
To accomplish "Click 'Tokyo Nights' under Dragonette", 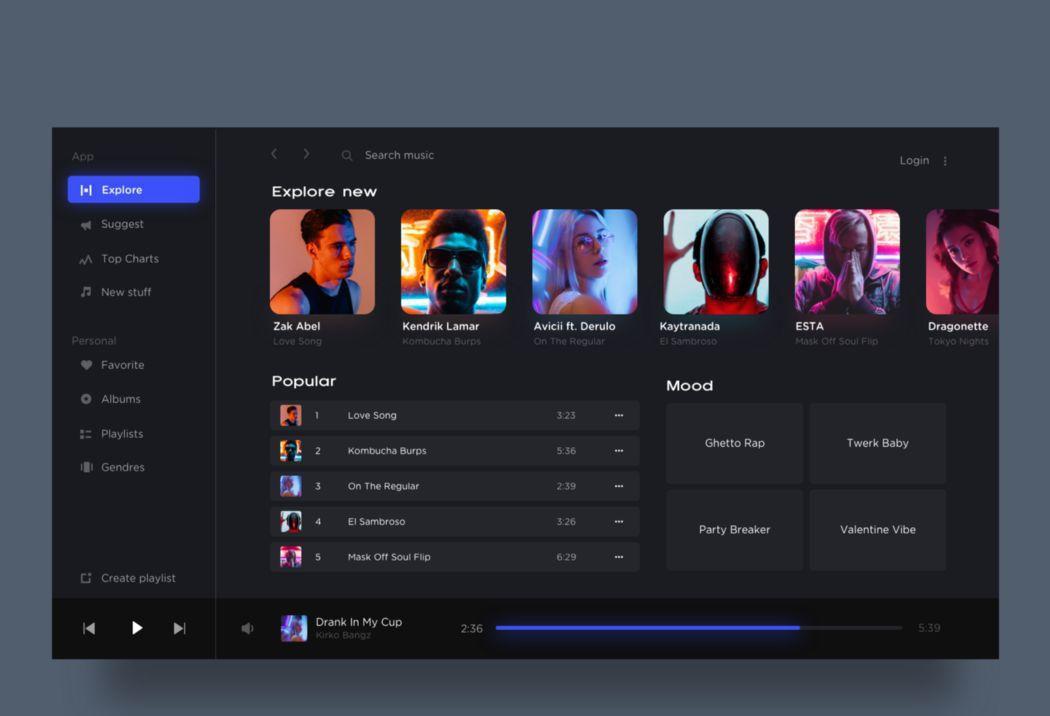I will click(958, 342).
